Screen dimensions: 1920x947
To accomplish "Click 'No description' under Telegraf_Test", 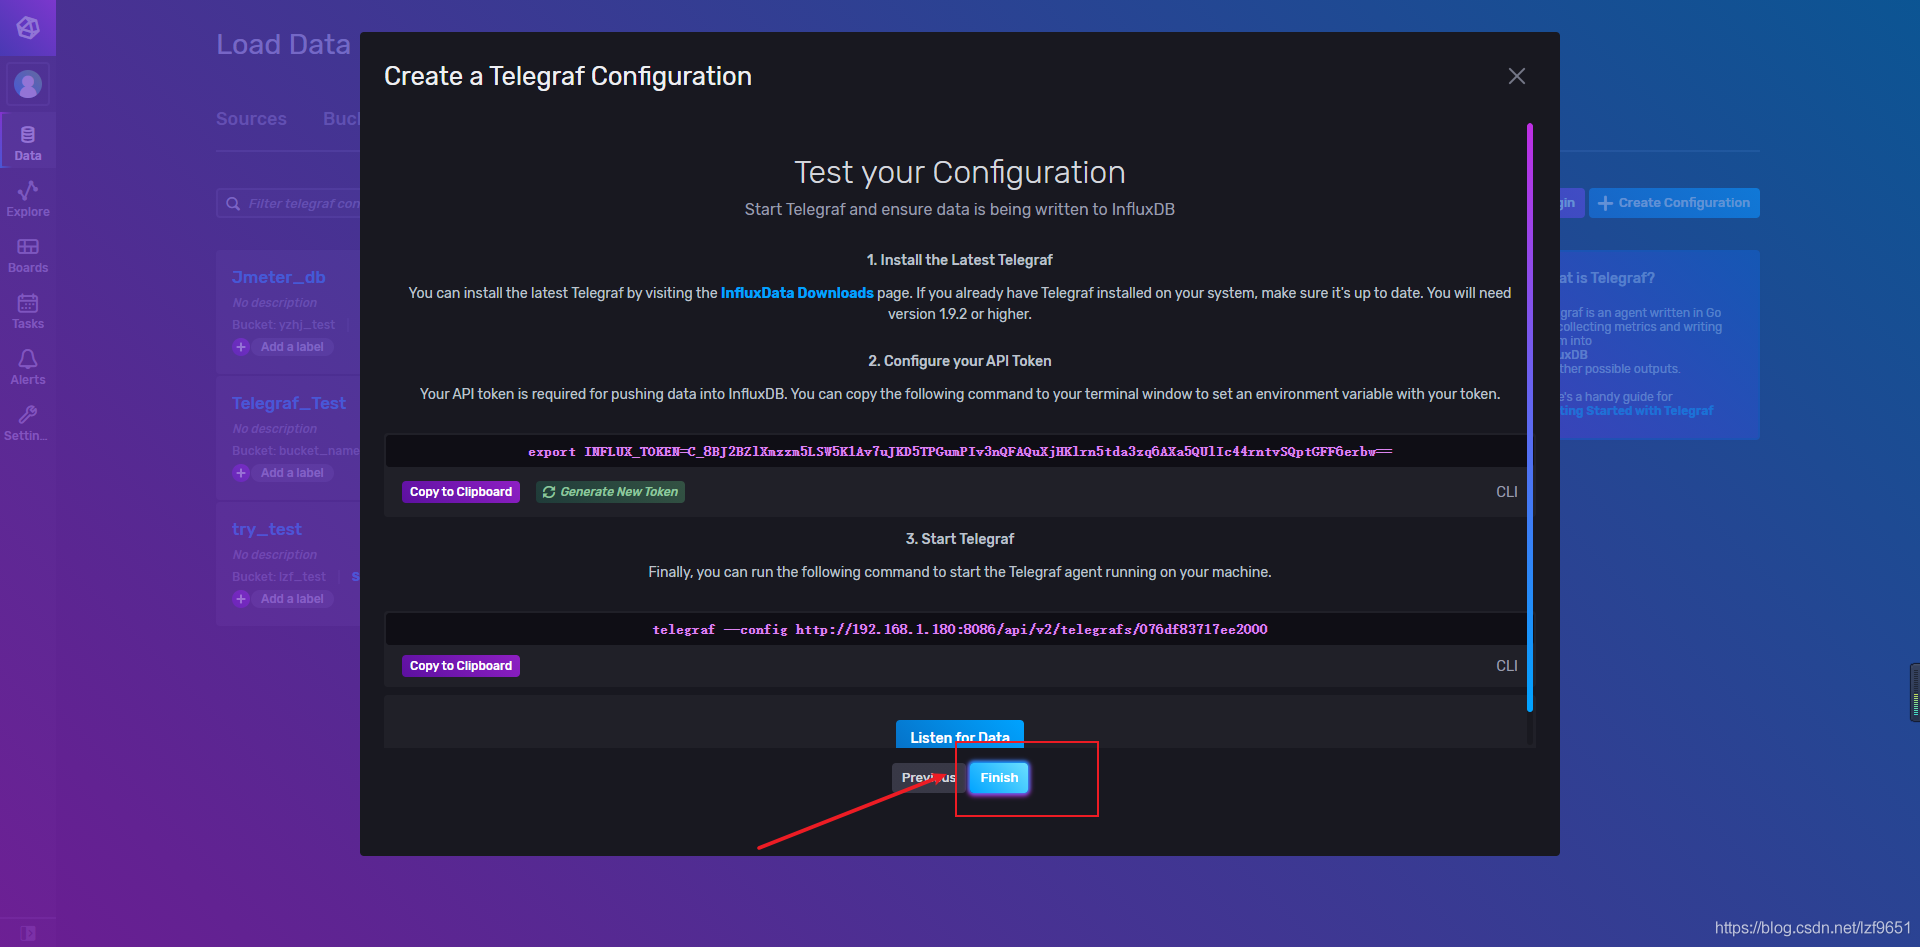I will tap(275, 429).
